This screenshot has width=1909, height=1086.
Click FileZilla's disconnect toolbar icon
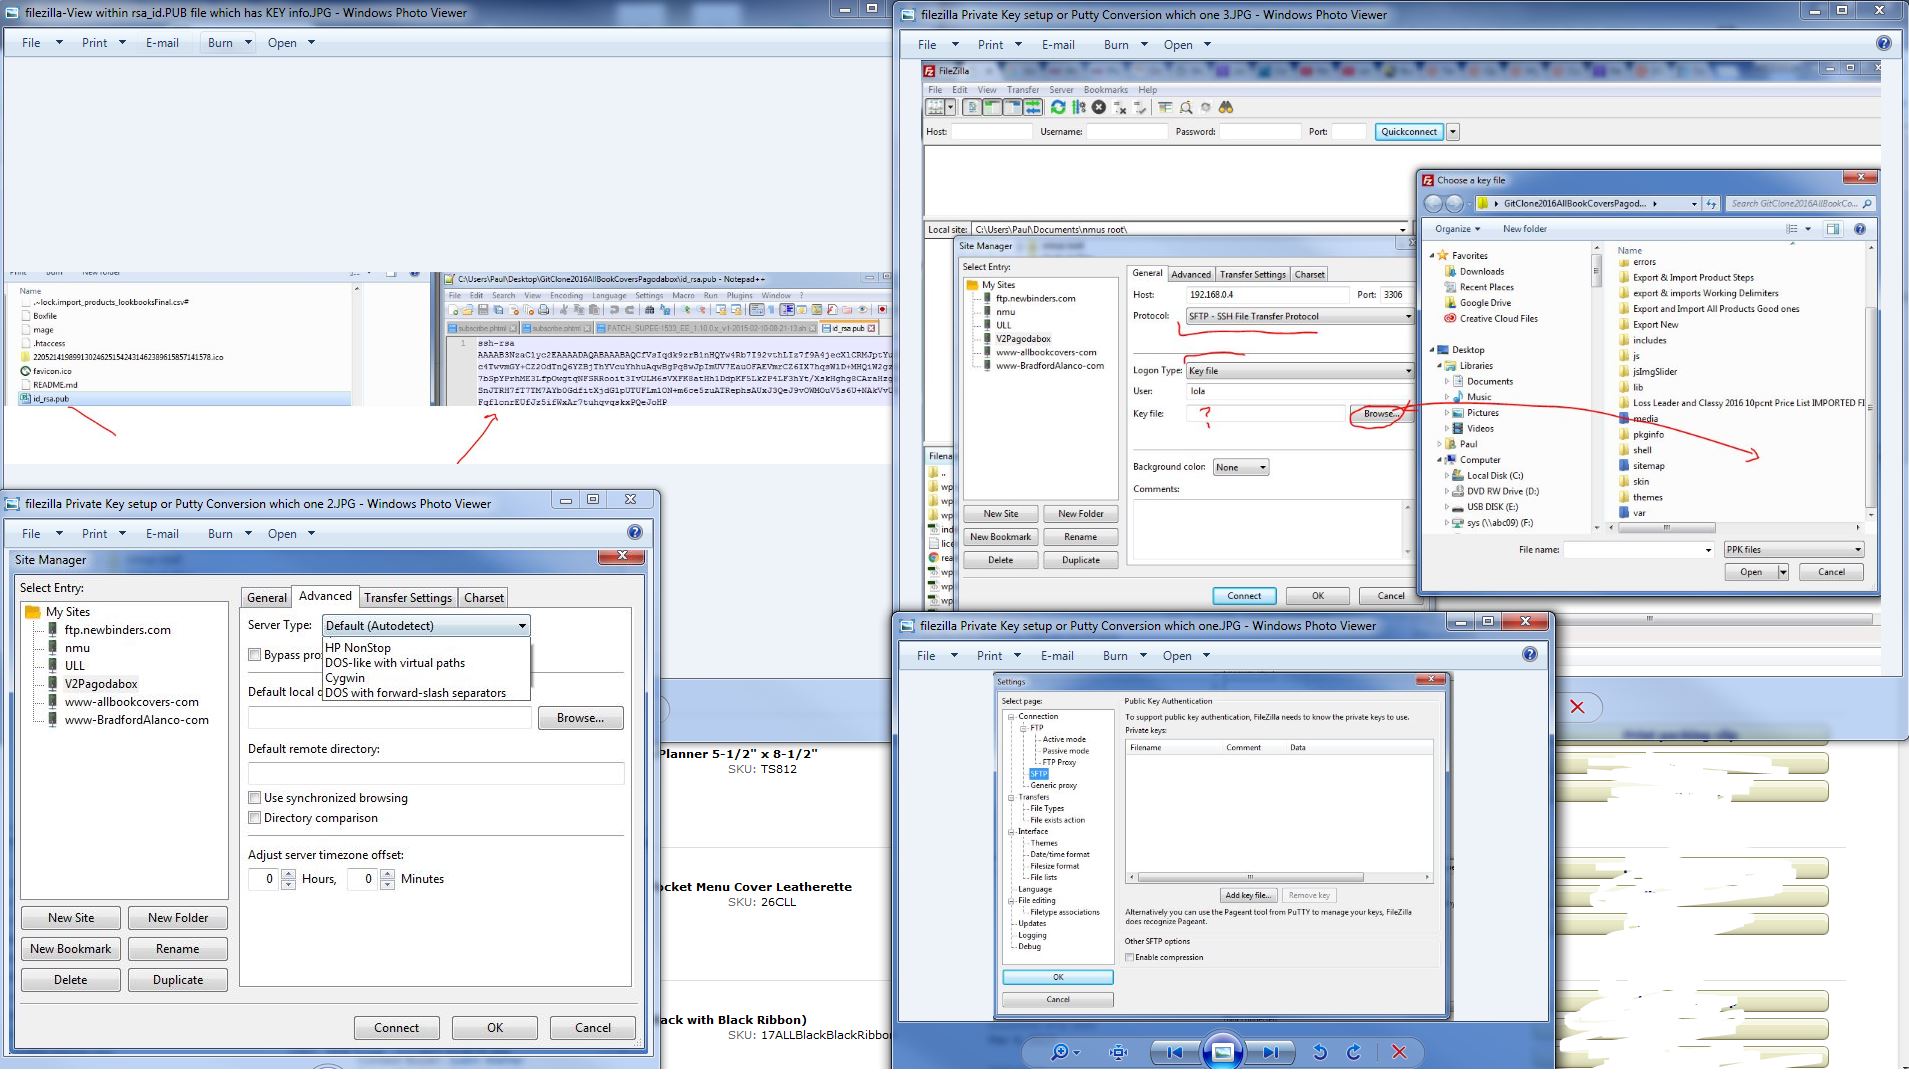point(1120,107)
